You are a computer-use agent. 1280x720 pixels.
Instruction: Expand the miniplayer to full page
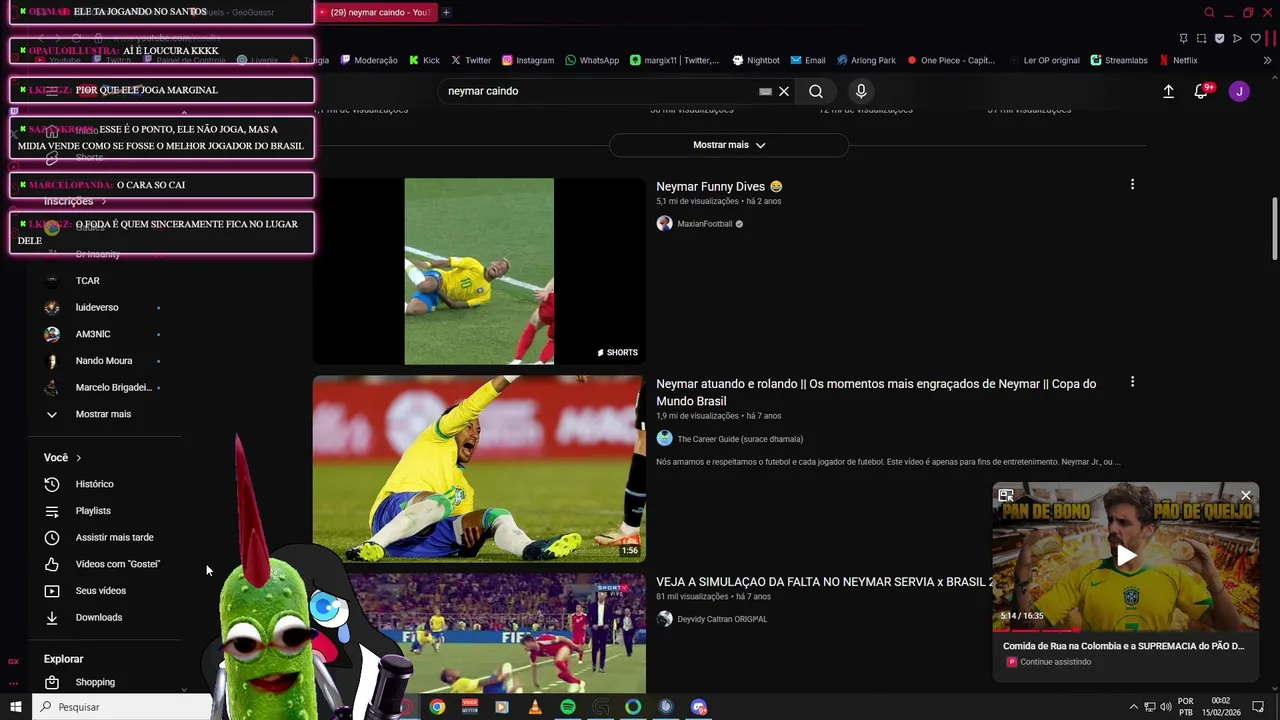tap(1006, 495)
